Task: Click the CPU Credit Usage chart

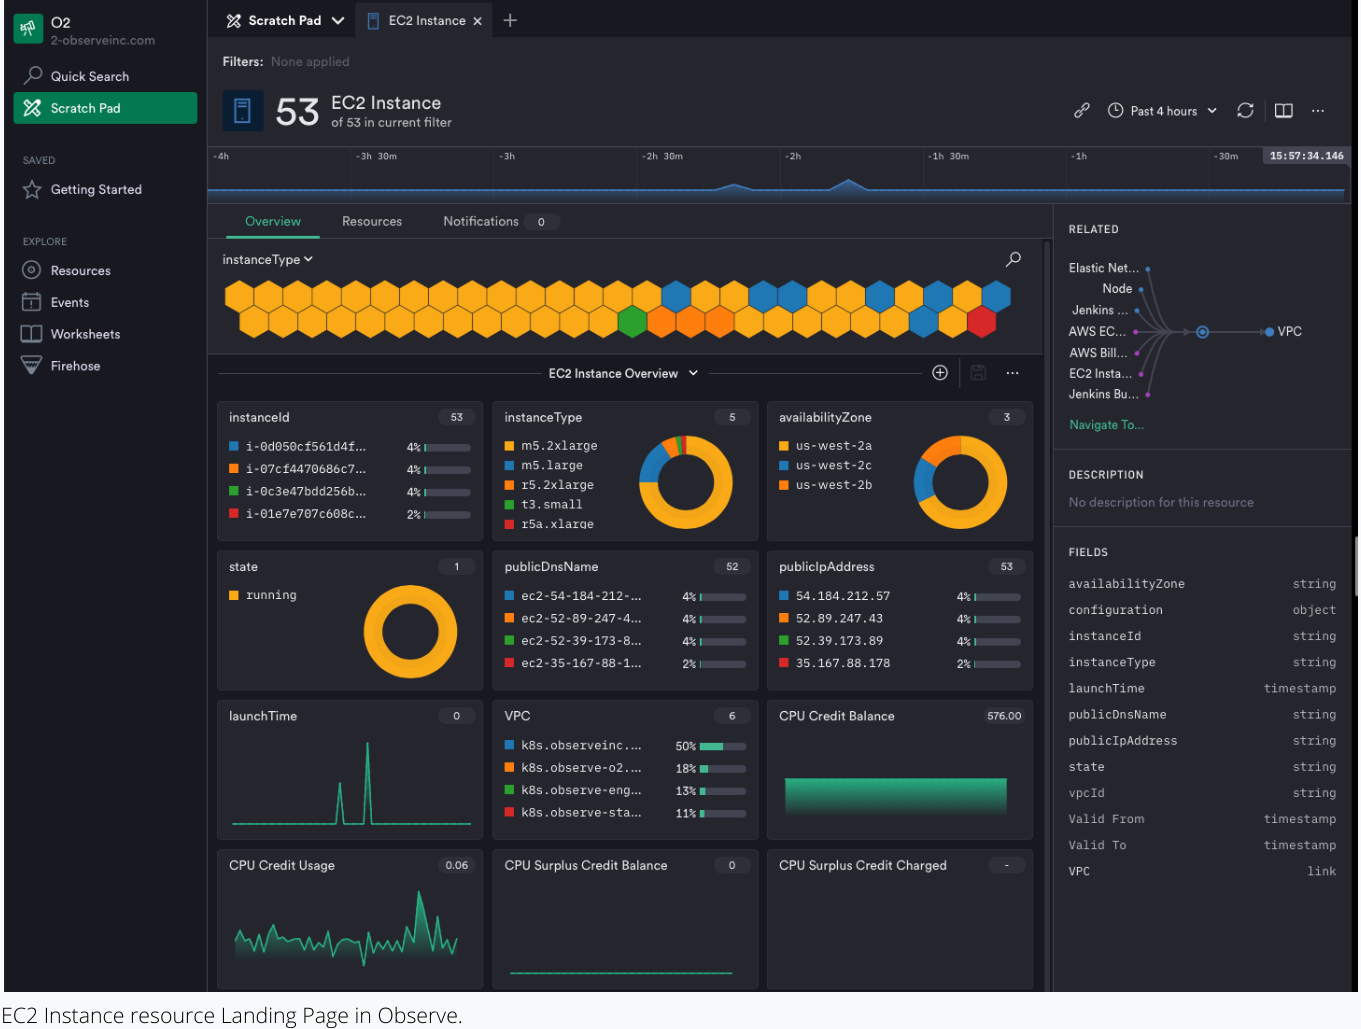Action: 347,929
